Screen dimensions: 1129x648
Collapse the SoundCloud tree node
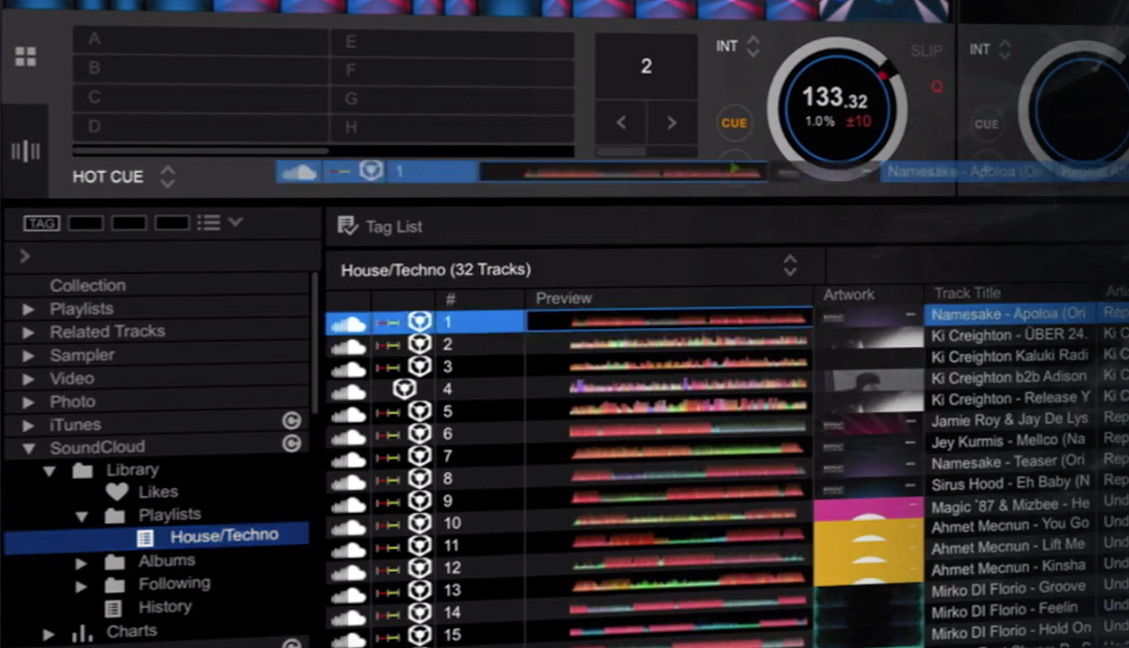28,448
